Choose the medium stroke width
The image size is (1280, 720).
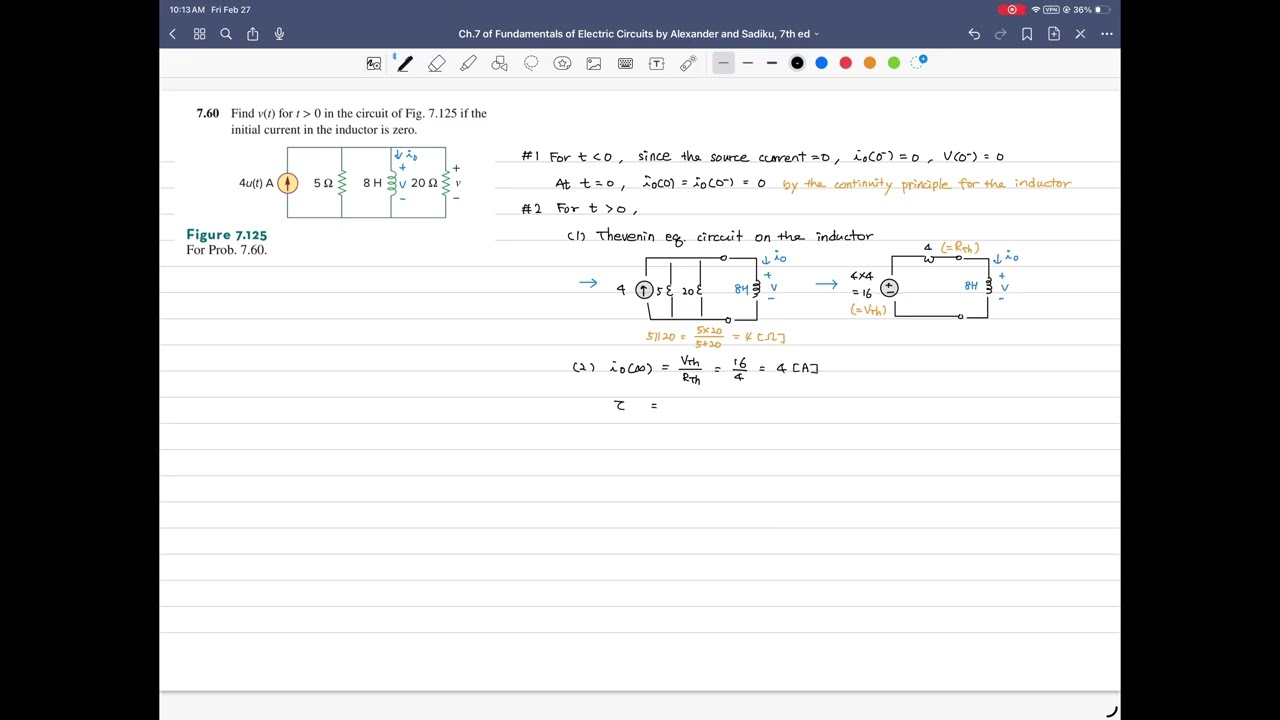747,63
